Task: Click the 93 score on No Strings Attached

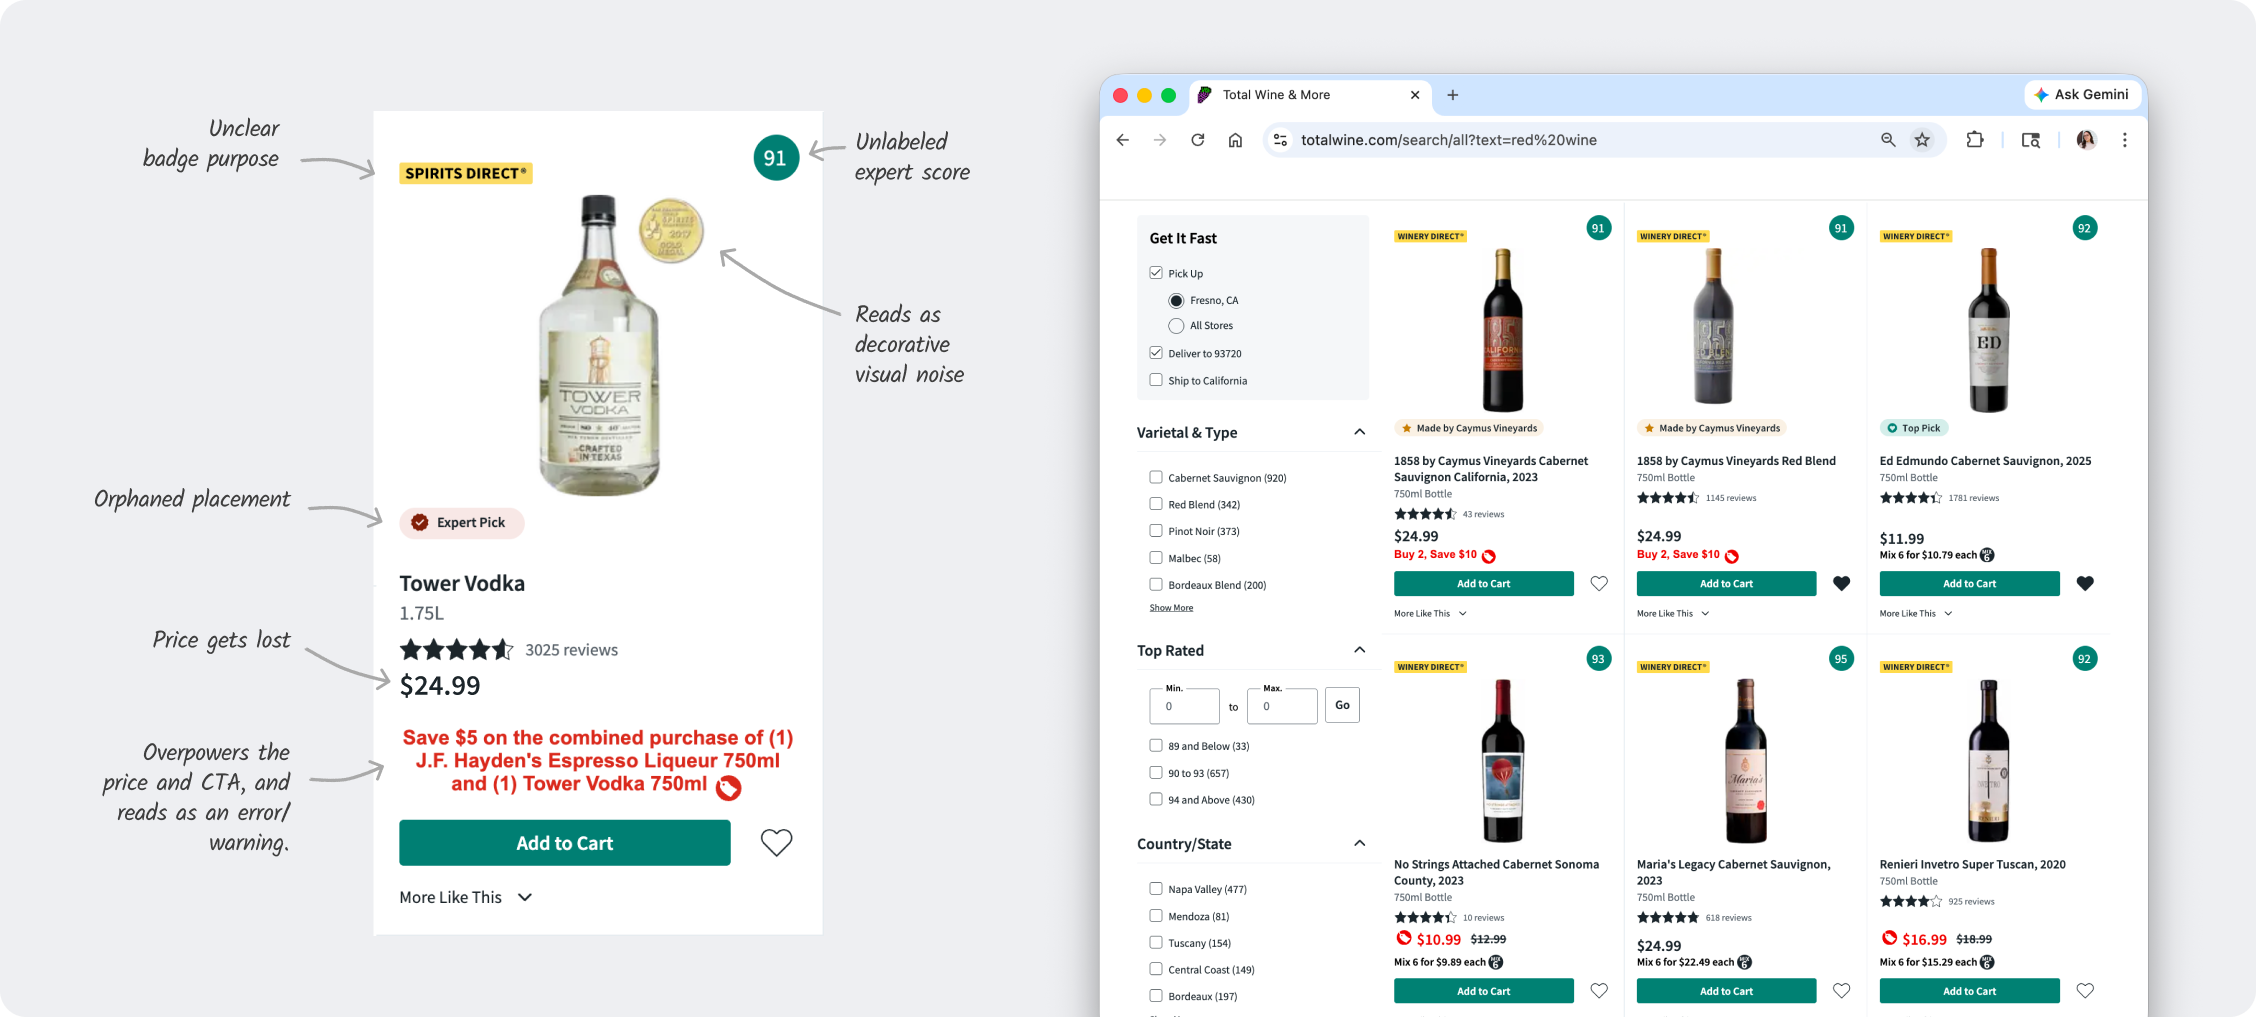Action: pos(1598,659)
